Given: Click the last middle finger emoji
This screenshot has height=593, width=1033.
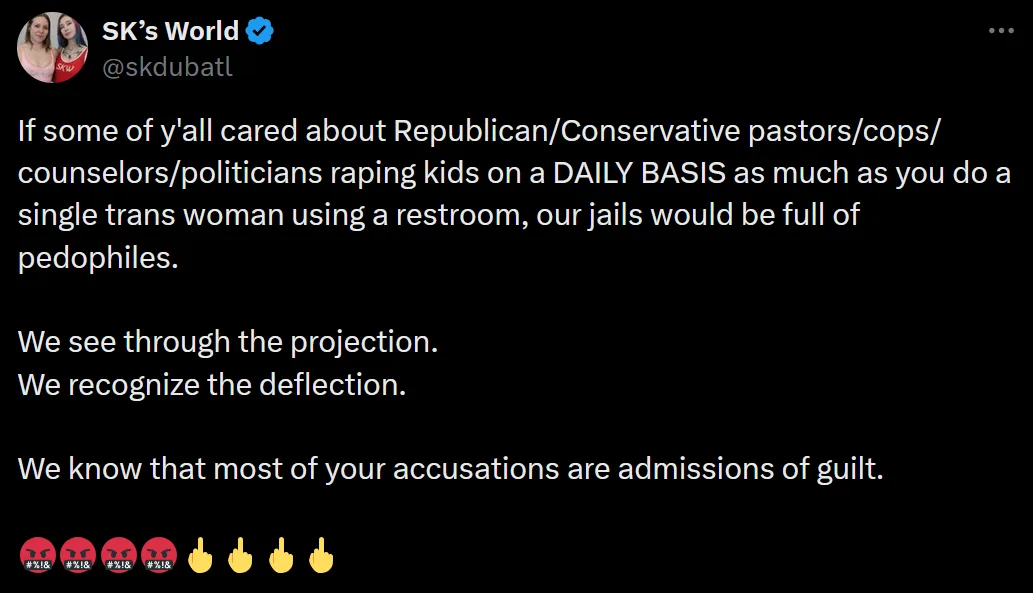Looking at the screenshot, I should [x=321, y=555].
